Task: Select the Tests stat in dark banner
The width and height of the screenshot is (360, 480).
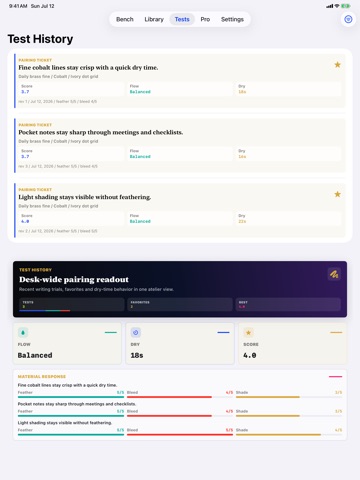Action: (72, 304)
